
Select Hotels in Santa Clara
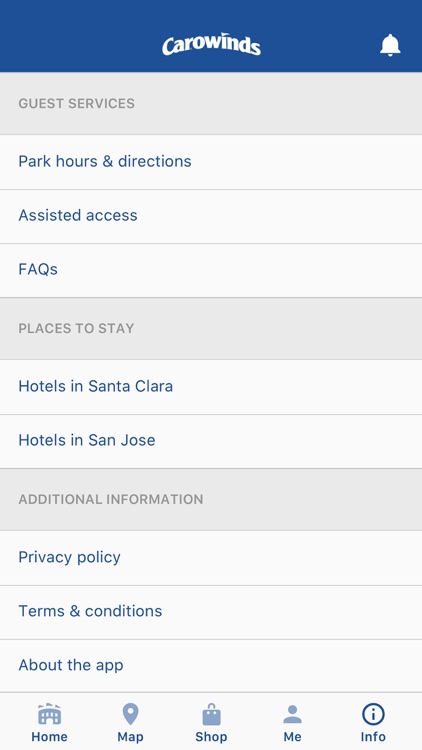(211, 386)
